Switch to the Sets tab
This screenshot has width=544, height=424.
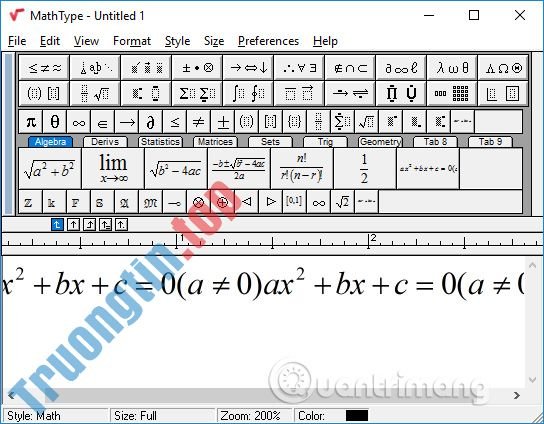(x=270, y=142)
